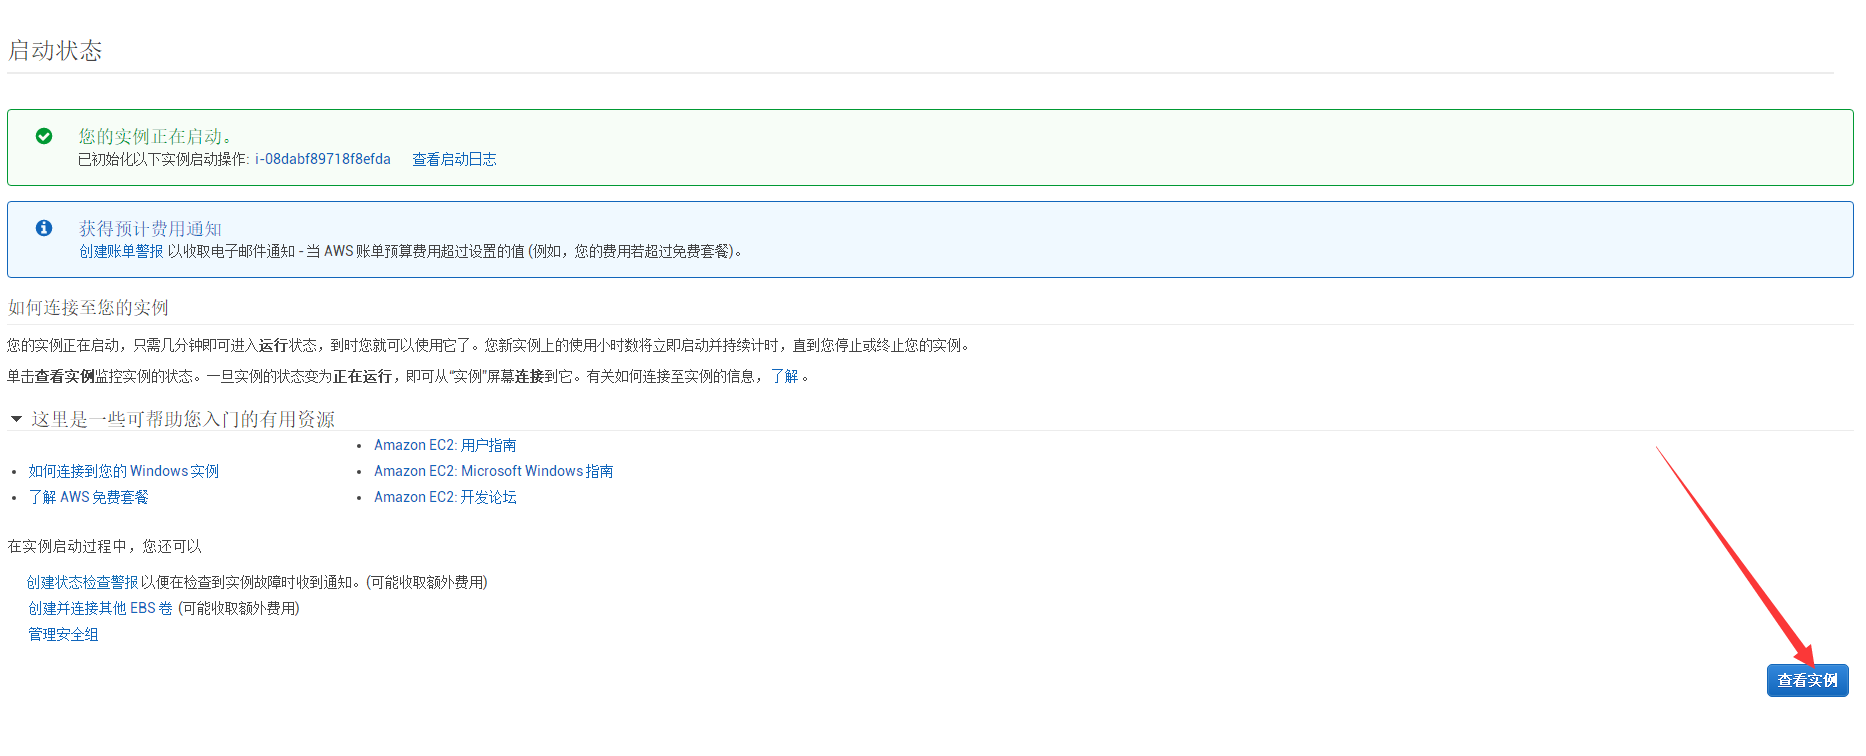Viewport: 1866px width, 756px height.
Task: Click the 创建账单警报 link
Action: pyautogui.click(x=121, y=251)
